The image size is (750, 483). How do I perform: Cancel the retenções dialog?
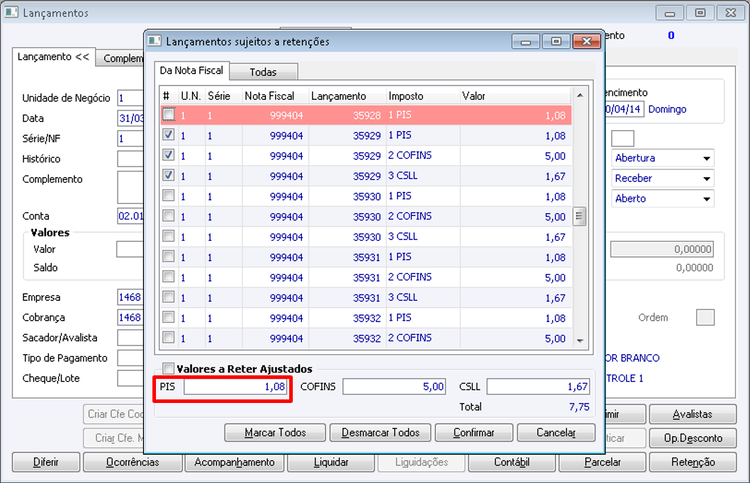coord(556,433)
